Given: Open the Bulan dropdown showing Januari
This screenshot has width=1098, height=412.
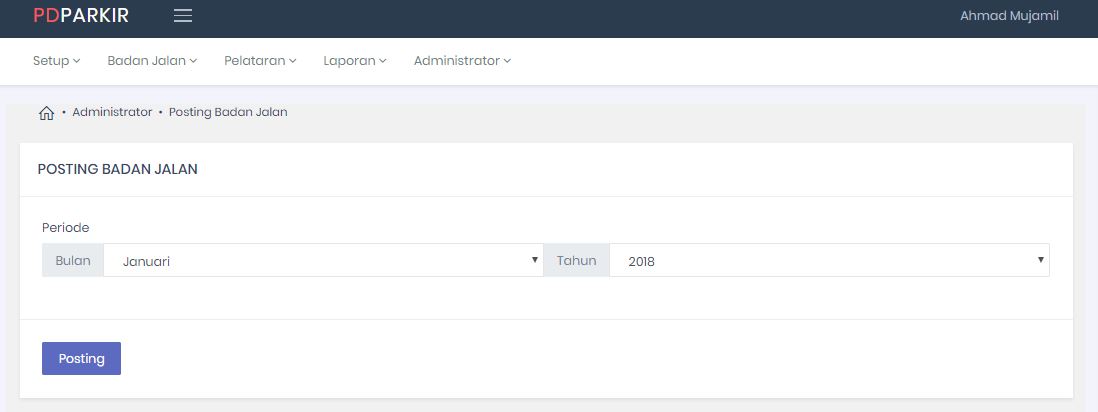Looking at the screenshot, I should [x=323, y=261].
